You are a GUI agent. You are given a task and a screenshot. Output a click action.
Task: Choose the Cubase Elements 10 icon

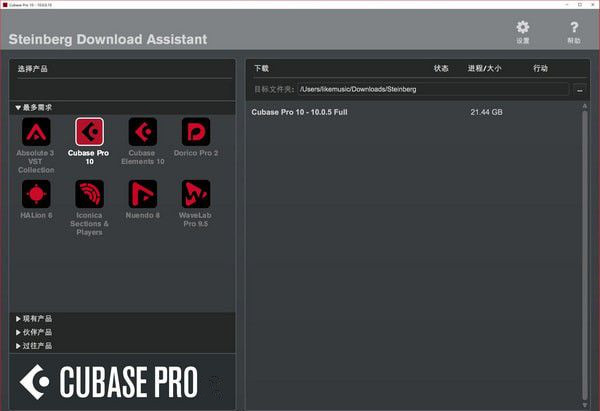click(x=142, y=132)
